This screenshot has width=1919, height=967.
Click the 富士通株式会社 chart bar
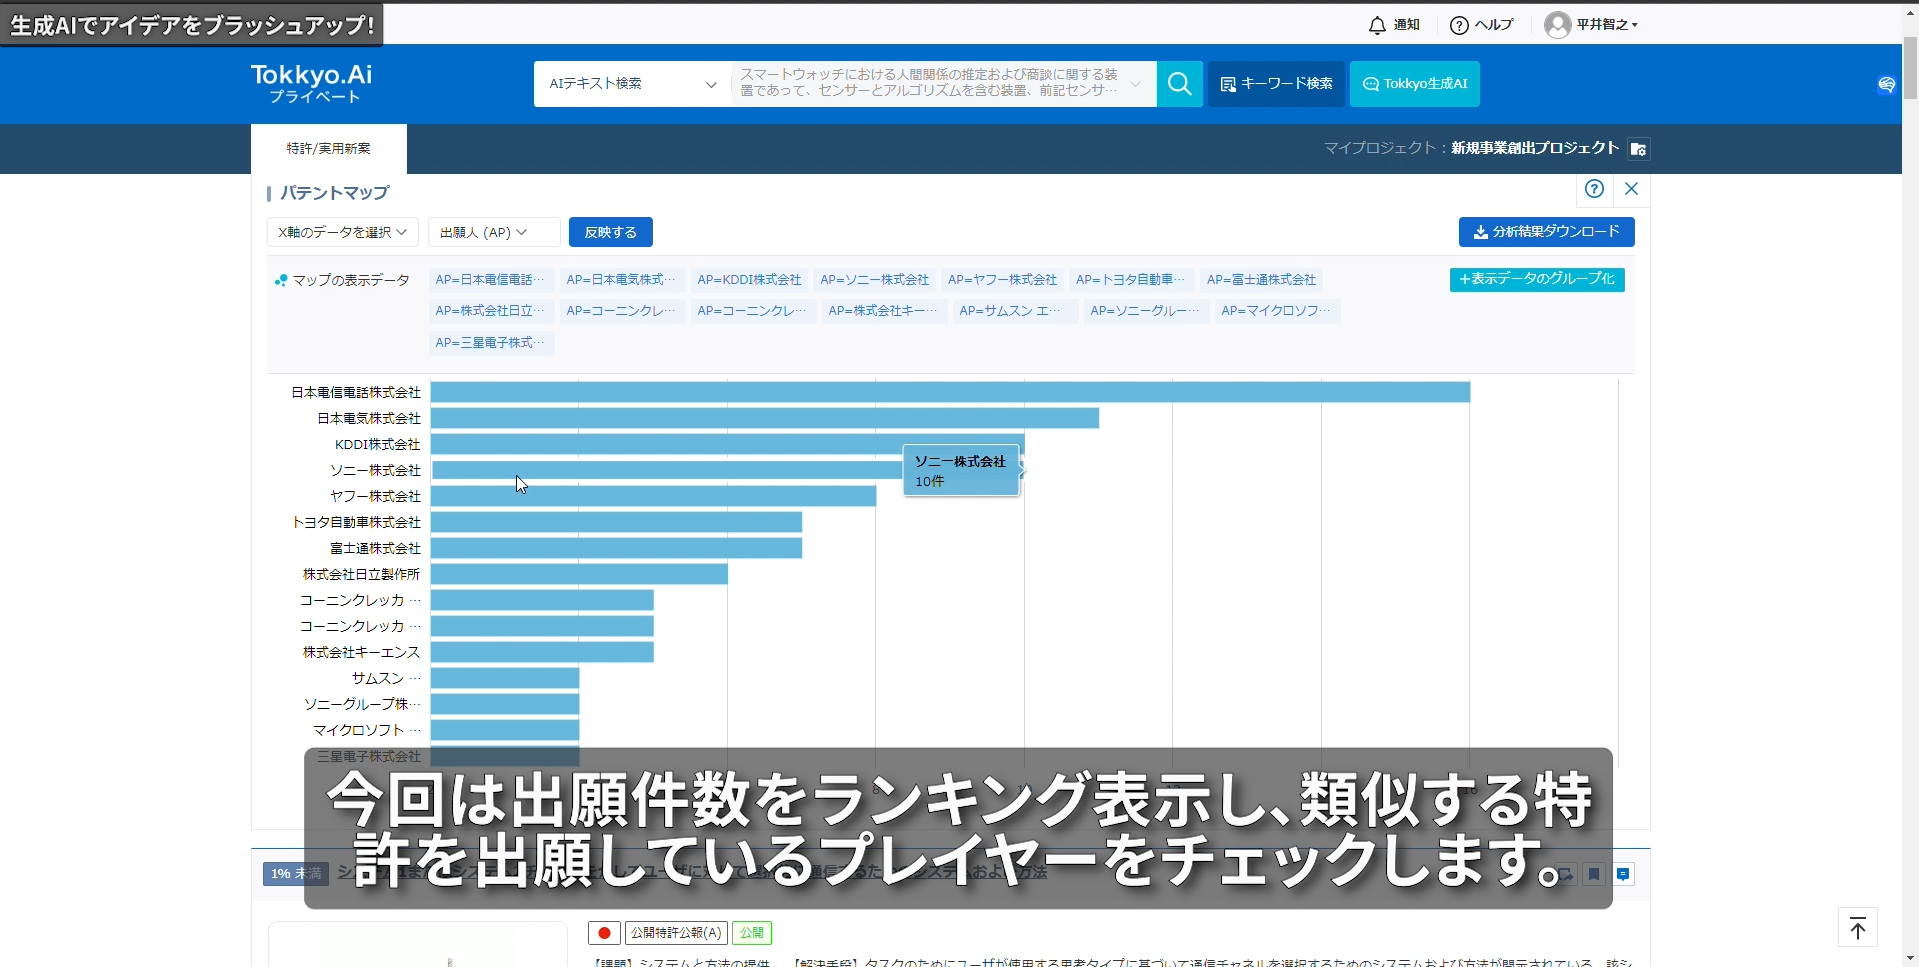[616, 548]
